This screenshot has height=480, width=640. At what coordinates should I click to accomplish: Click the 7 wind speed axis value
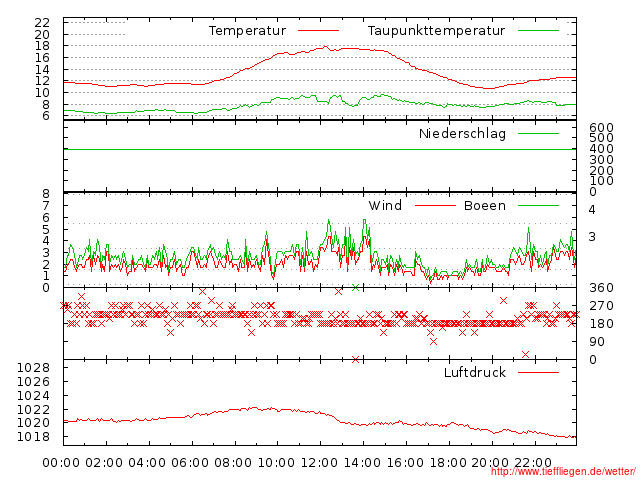[46, 205]
